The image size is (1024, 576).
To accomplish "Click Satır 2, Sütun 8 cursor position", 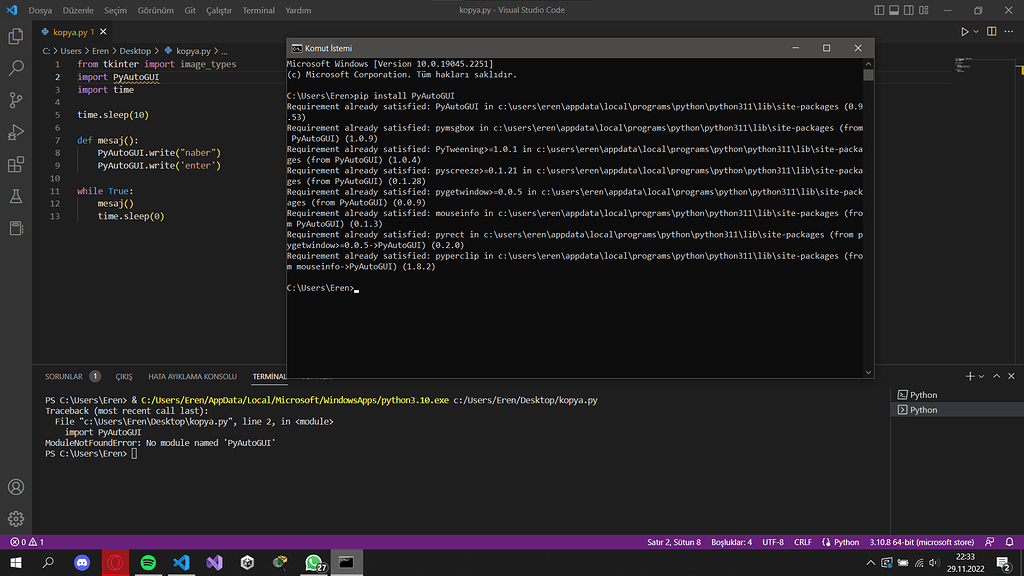I will [x=673, y=542].
